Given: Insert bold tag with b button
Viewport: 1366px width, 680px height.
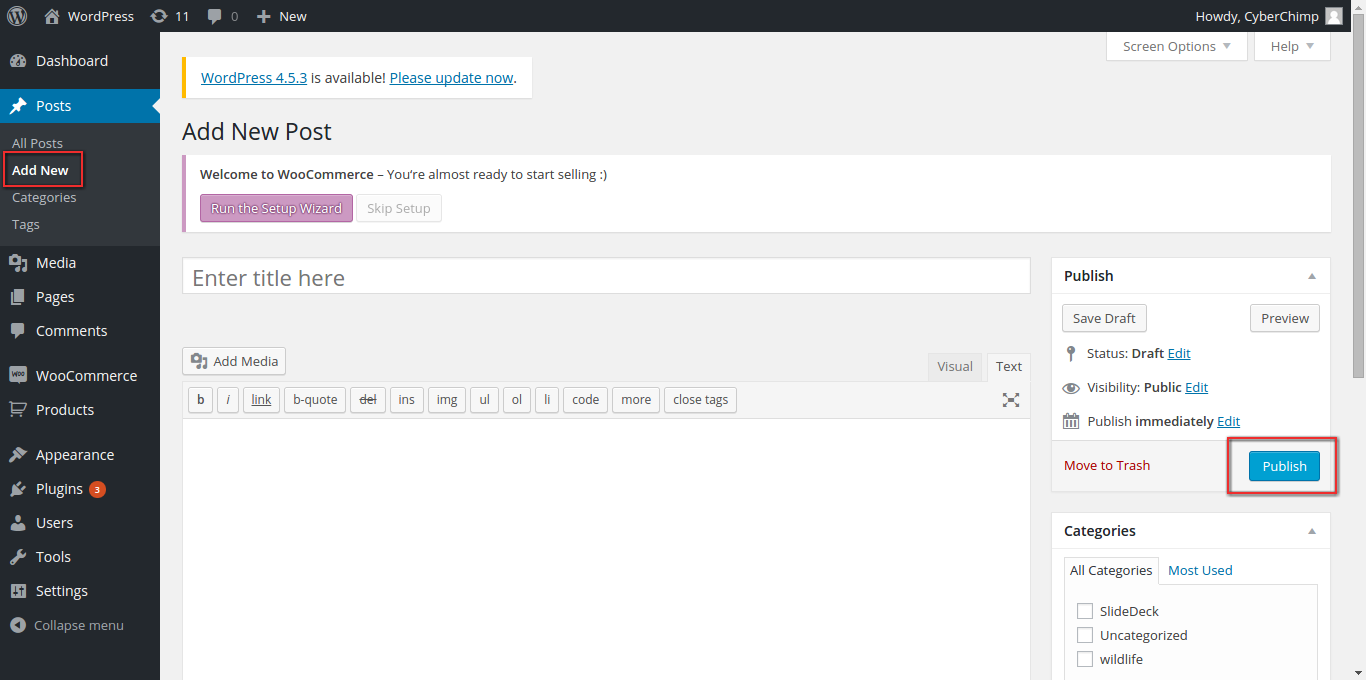Looking at the screenshot, I should pyautogui.click(x=200, y=400).
